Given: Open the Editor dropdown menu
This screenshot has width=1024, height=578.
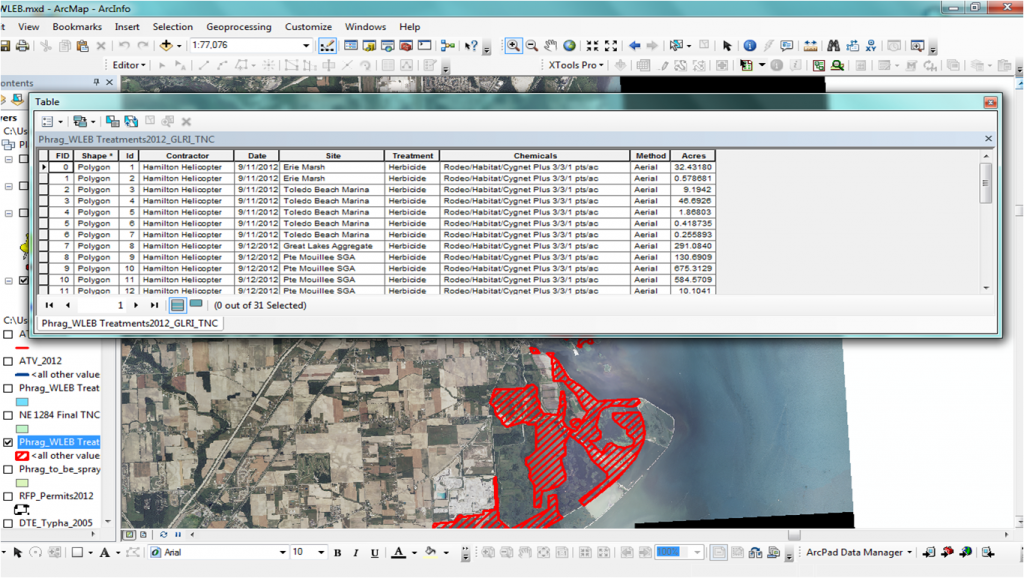Looking at the screenshot, I should tap(129, 65).
